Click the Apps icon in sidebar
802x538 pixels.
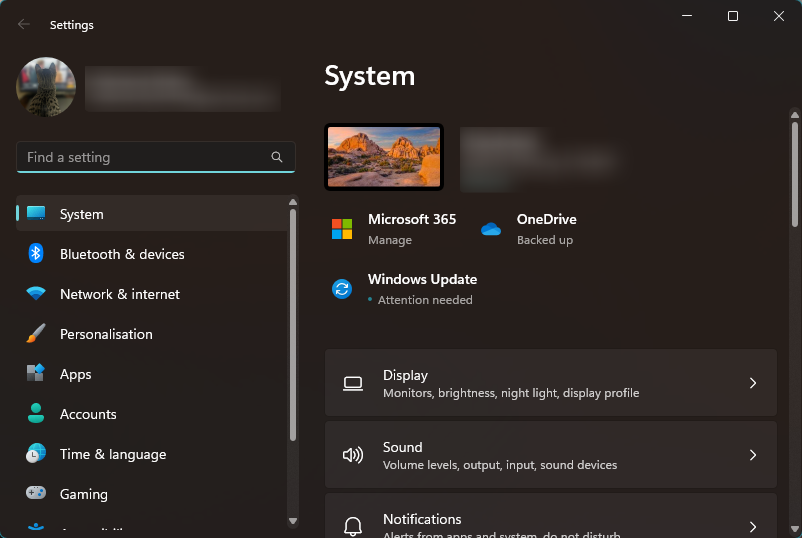pyautogui.click(x=36, y=374)
